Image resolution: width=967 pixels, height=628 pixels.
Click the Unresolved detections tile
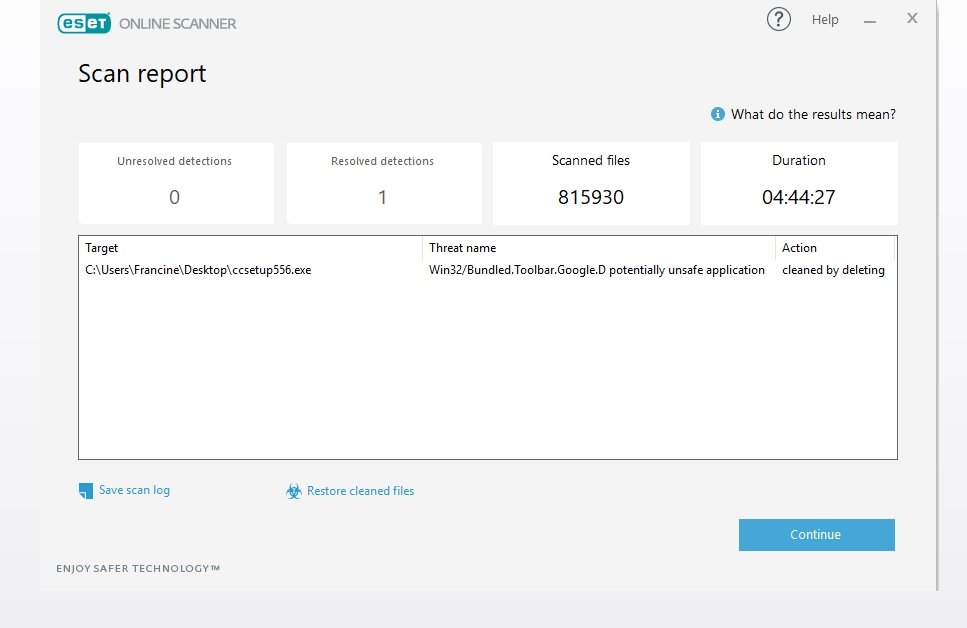click(x=176, y=183)
